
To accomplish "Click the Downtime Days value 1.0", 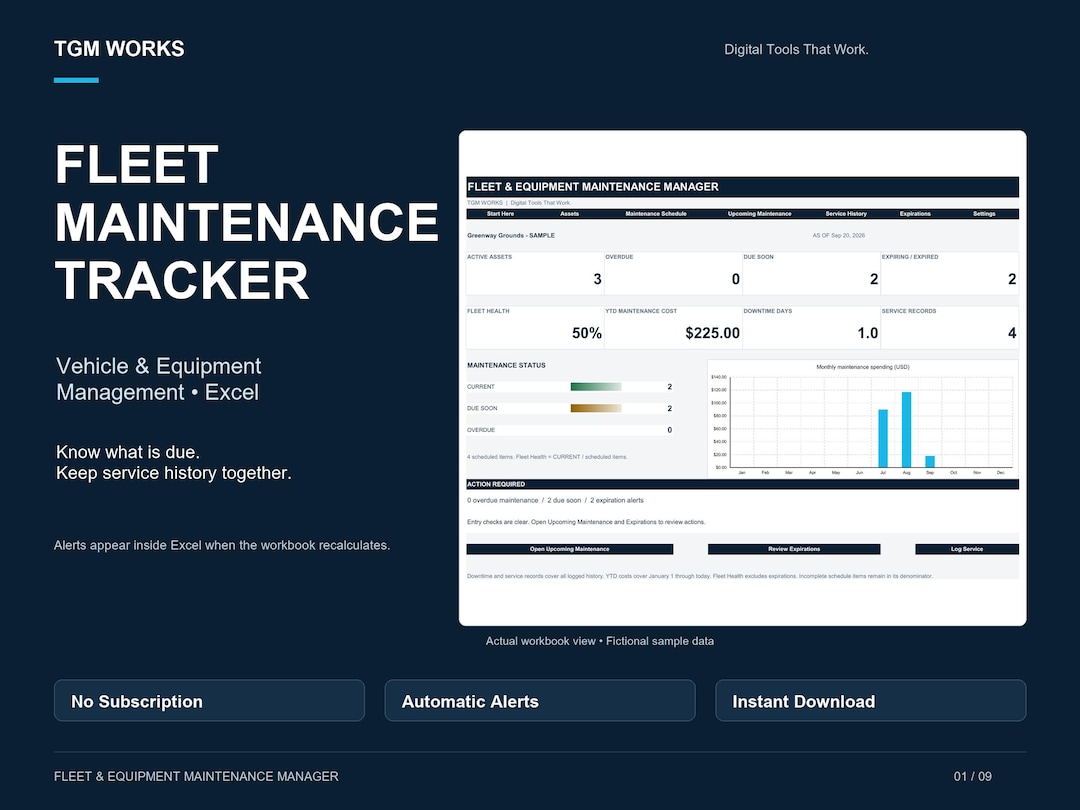I will click(x=868, y=333).
